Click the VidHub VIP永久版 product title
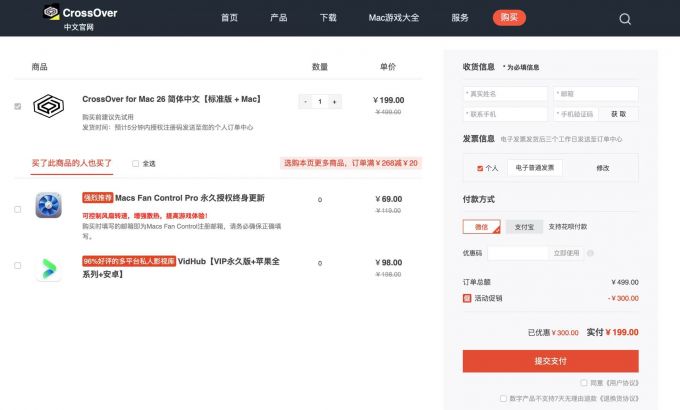This screenshot has width=680, height=410. [x=181, y=268]
